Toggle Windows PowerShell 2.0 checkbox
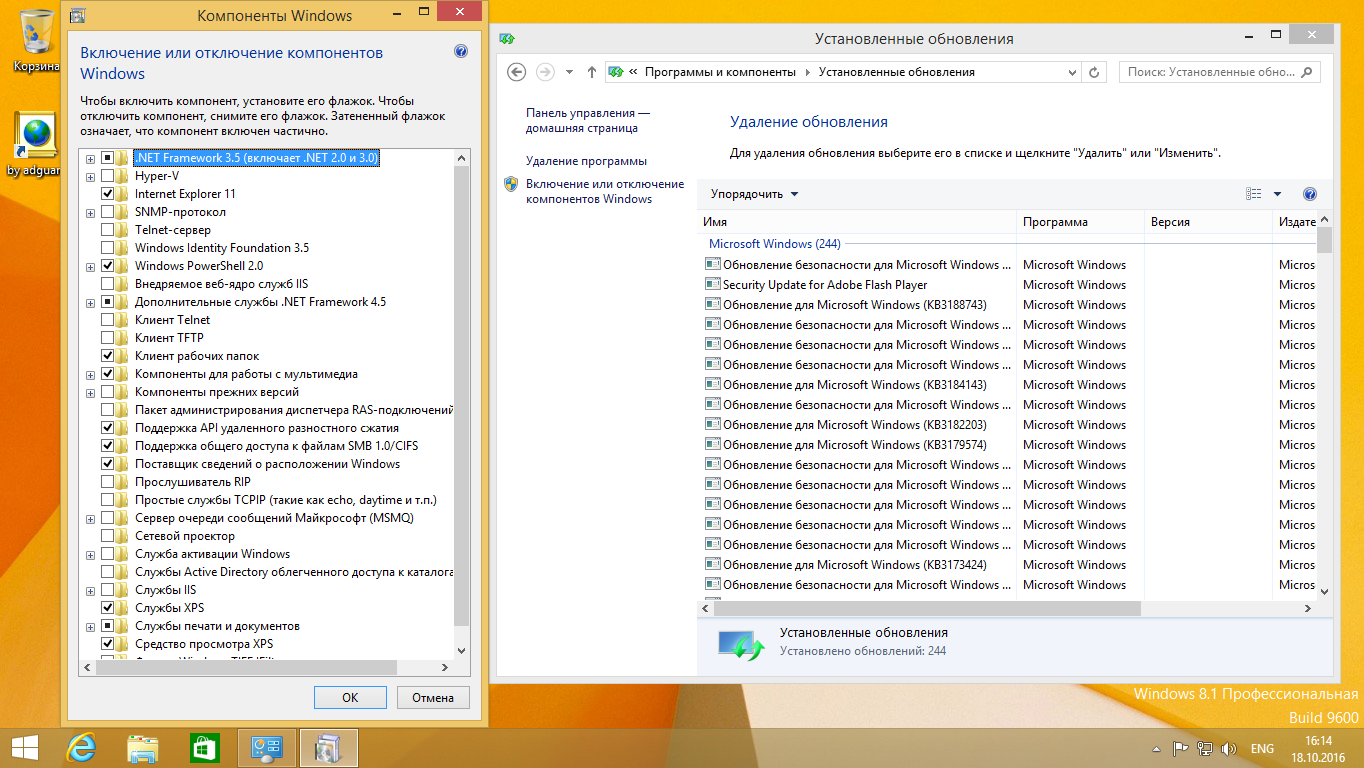Screen dimensions: 1364x768 (107, 266)
